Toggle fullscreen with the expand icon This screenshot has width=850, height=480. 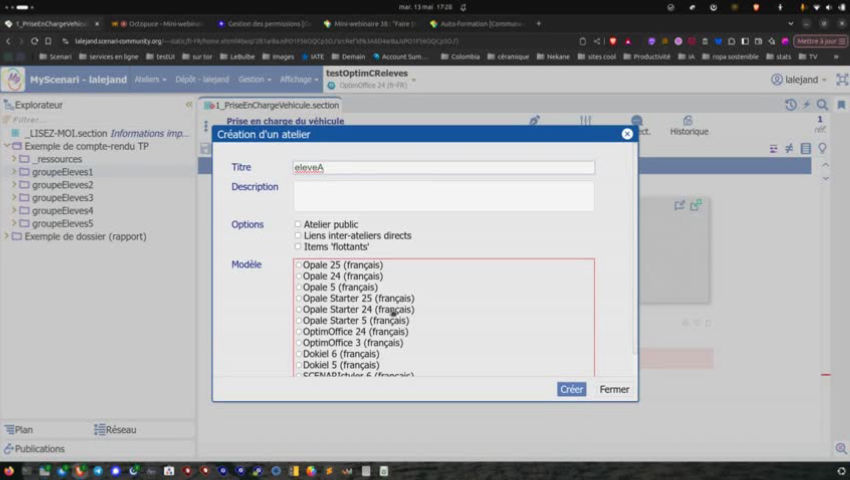coord(842,79)
